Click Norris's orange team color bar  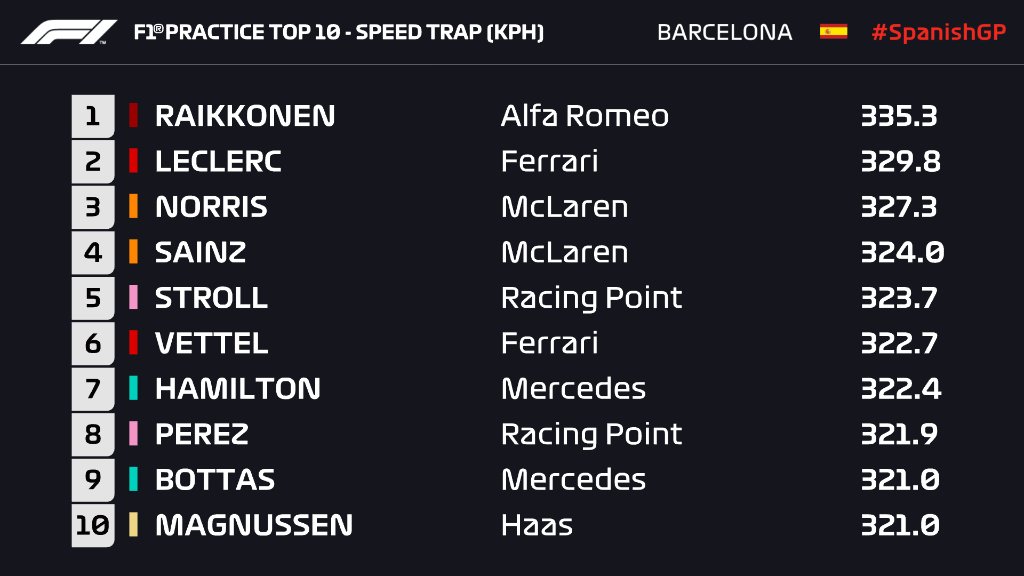pos(133,206)
